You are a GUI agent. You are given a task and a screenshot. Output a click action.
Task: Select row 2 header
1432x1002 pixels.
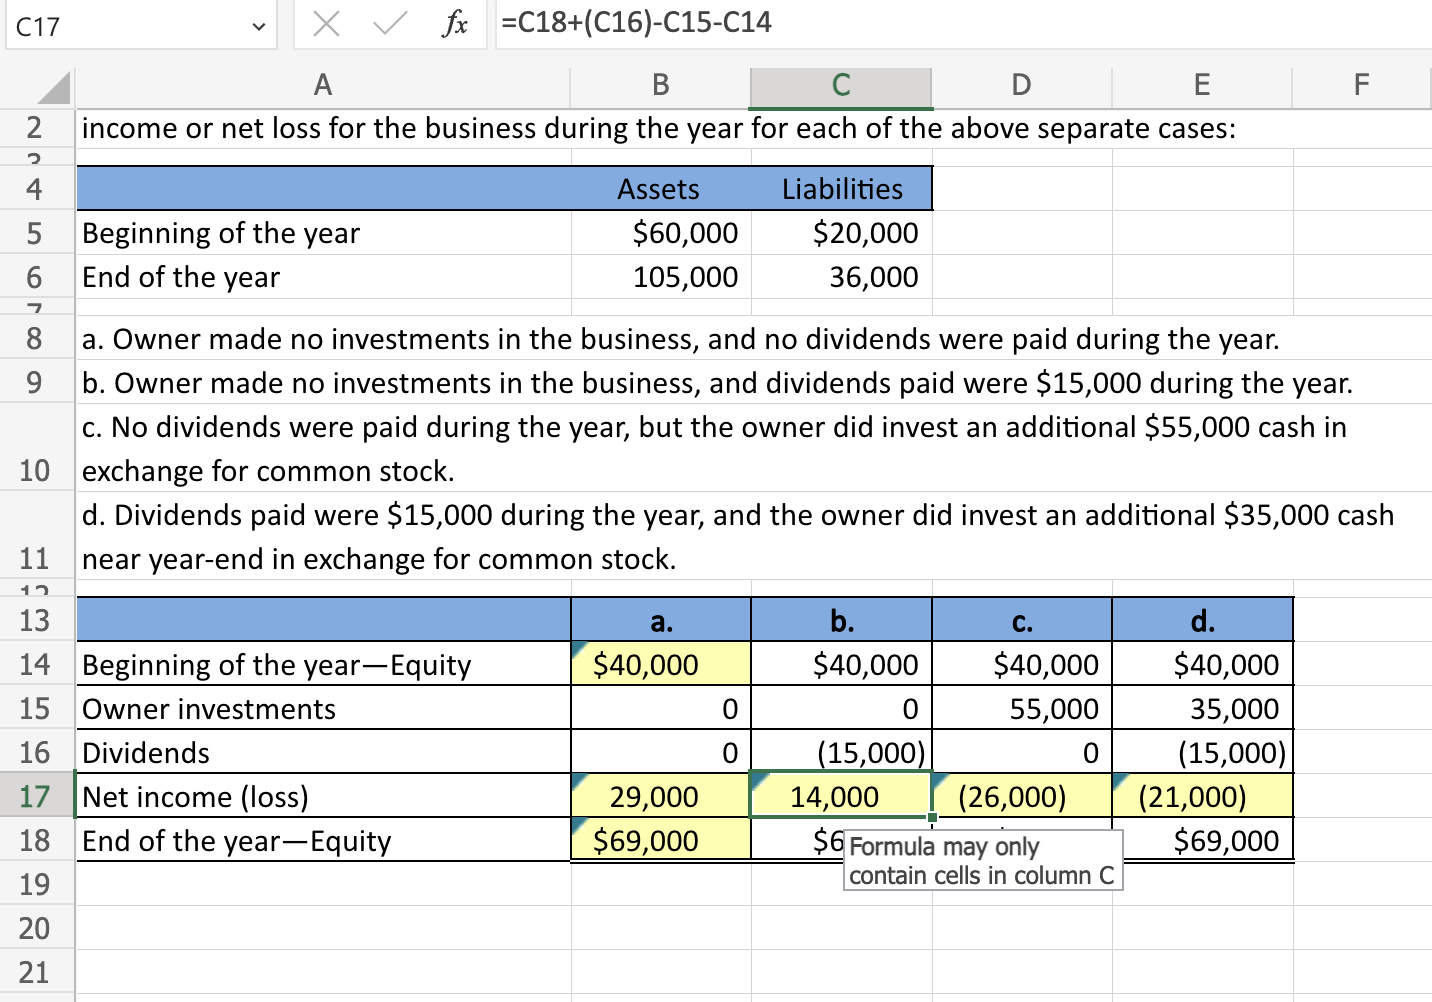[x=35, y=128]
